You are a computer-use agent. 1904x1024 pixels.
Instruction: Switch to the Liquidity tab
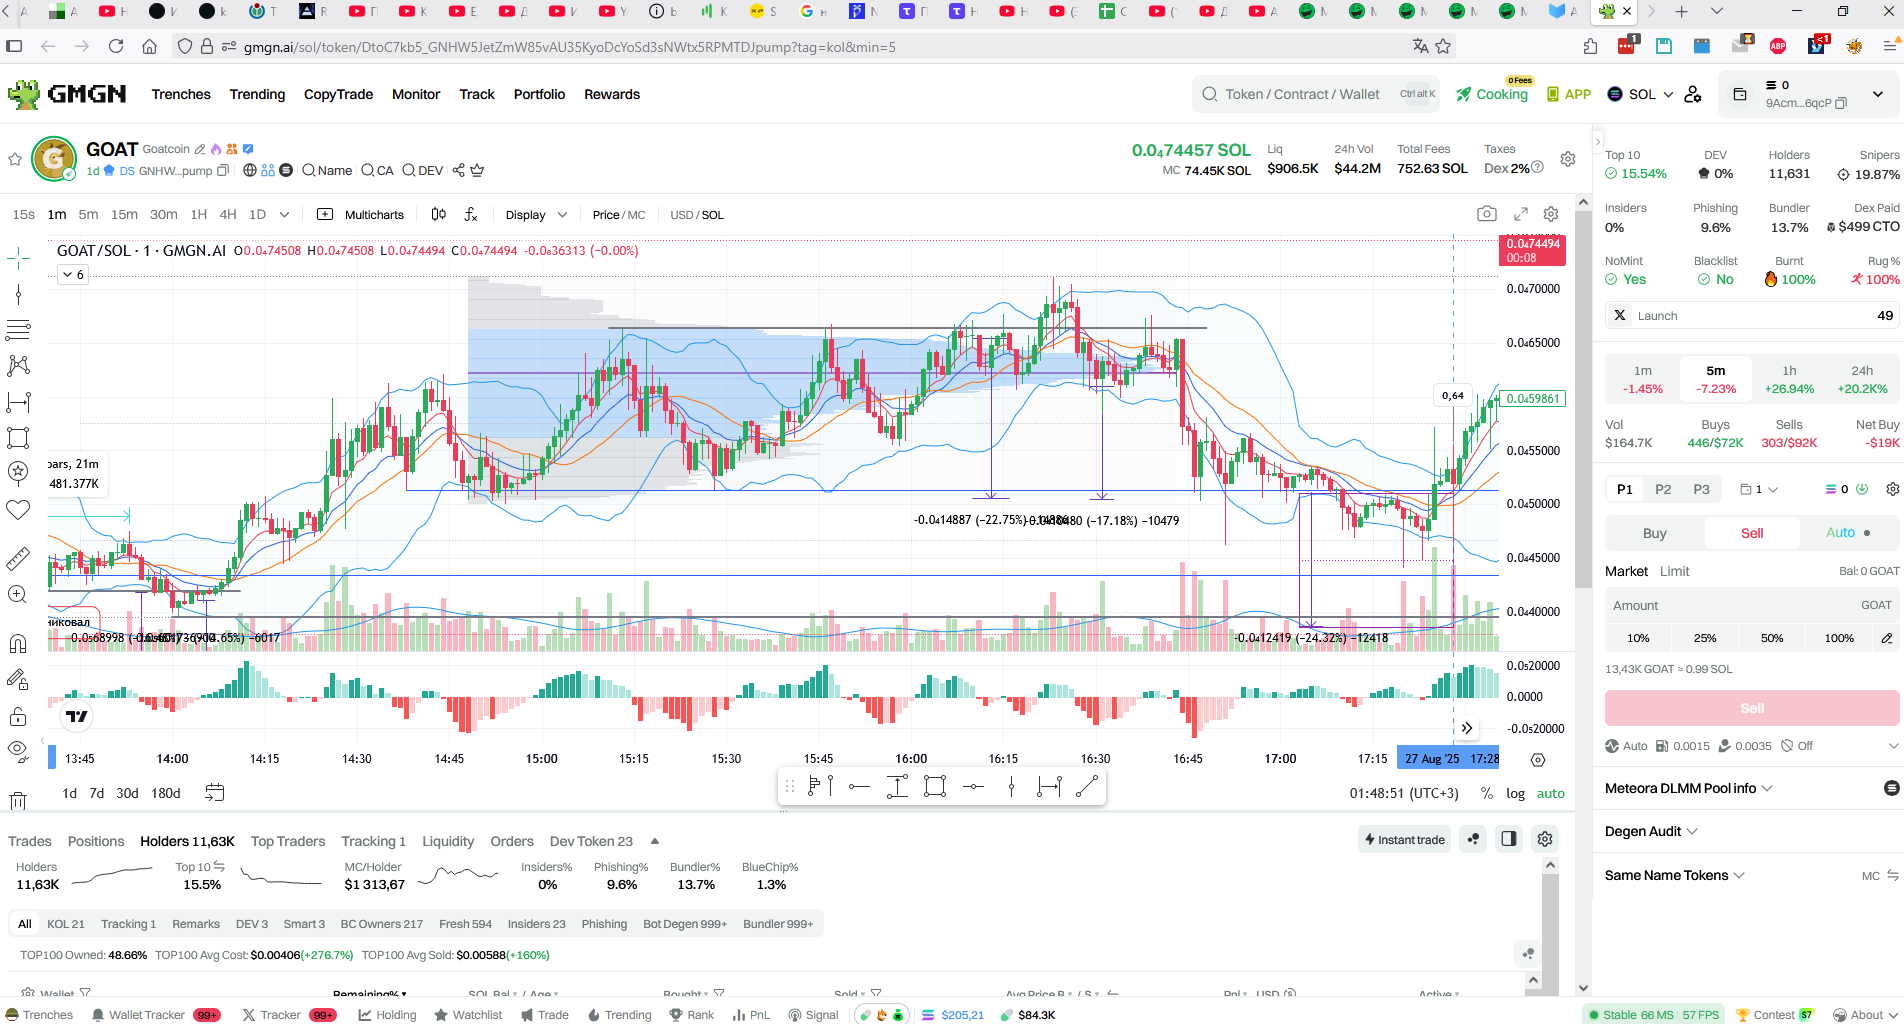448,841
